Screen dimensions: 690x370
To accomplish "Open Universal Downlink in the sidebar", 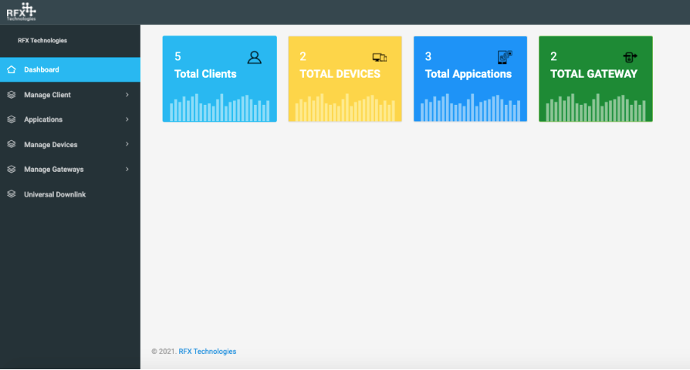I will click(x=70, y=194).
